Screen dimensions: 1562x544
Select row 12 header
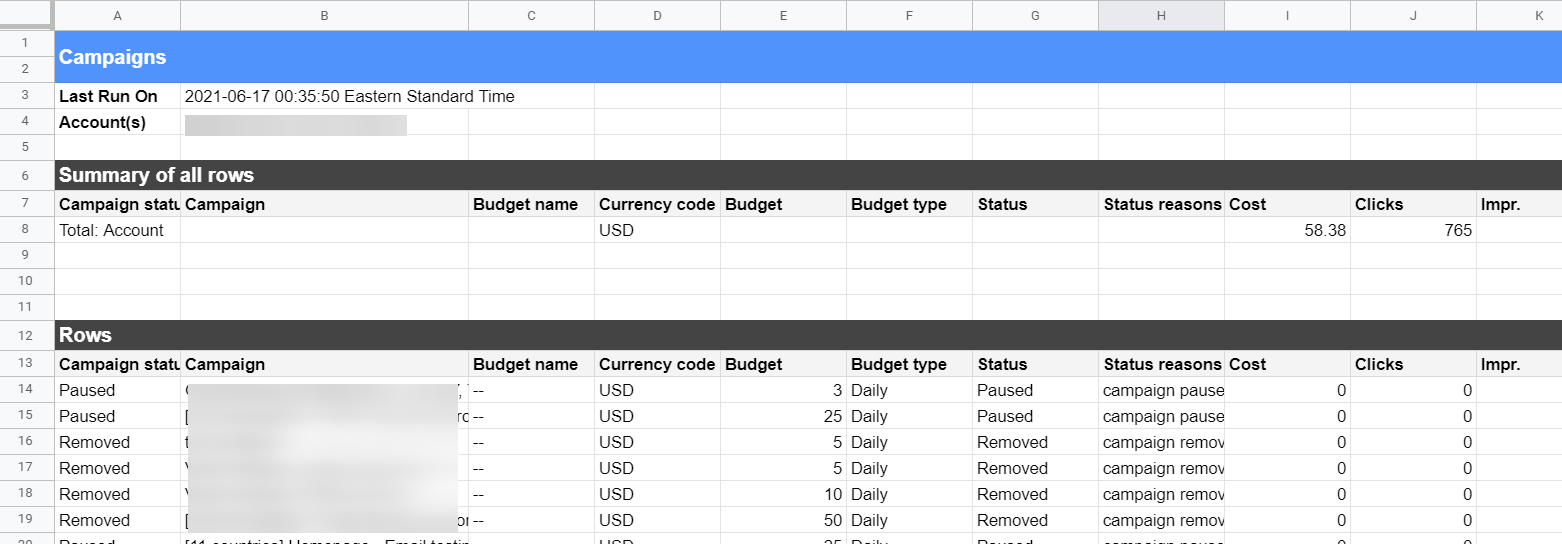click(x=27, y=335)
